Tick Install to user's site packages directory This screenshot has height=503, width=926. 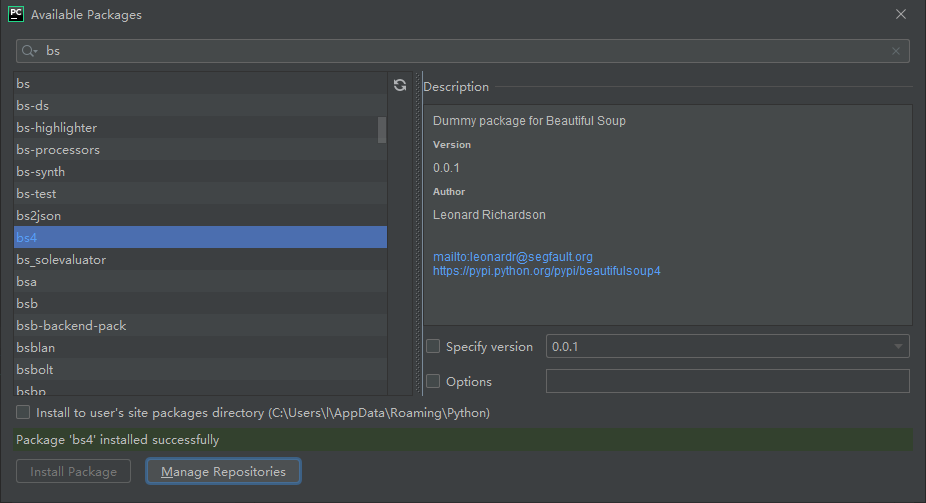click(x=23, y=412)
